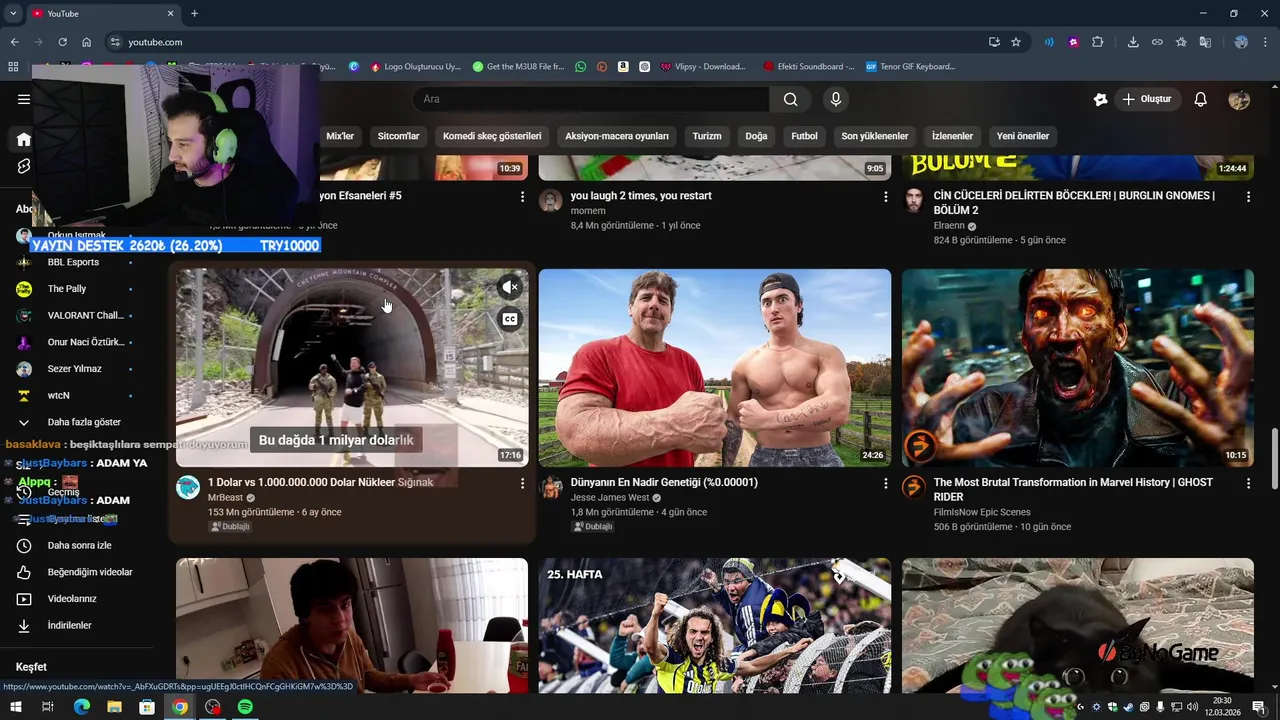1280x720 pixels.
Task: Select the Doğa filter chip
Action: click(x=756, y=136)
